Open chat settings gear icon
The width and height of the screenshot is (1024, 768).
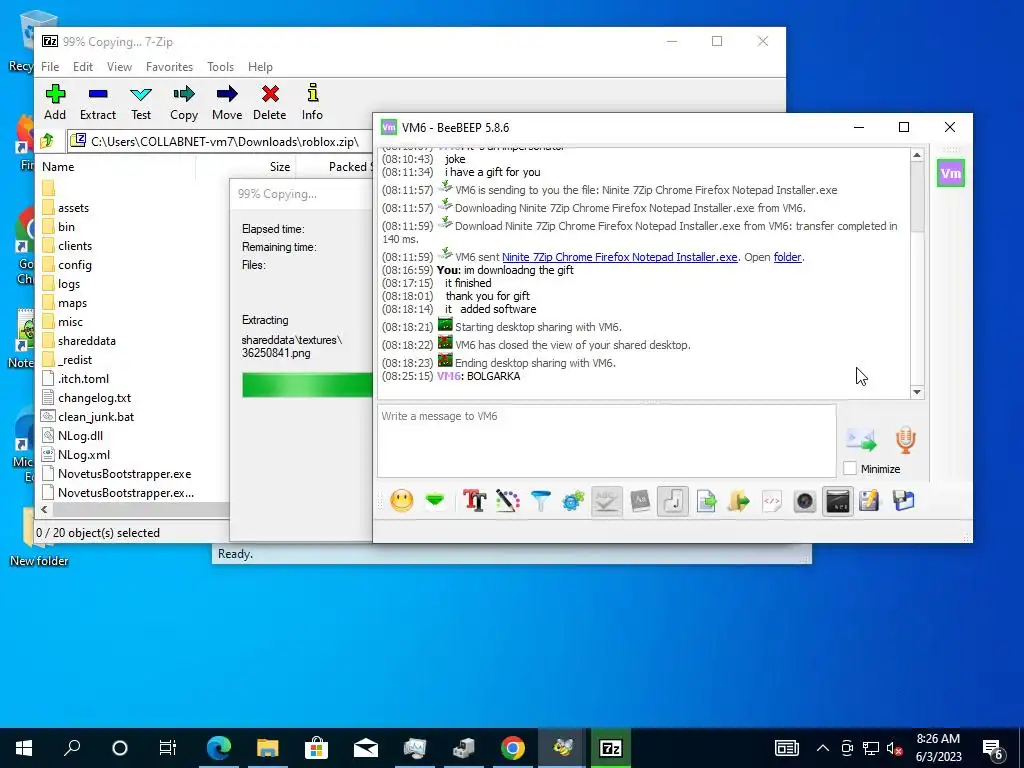coord(573,501)
